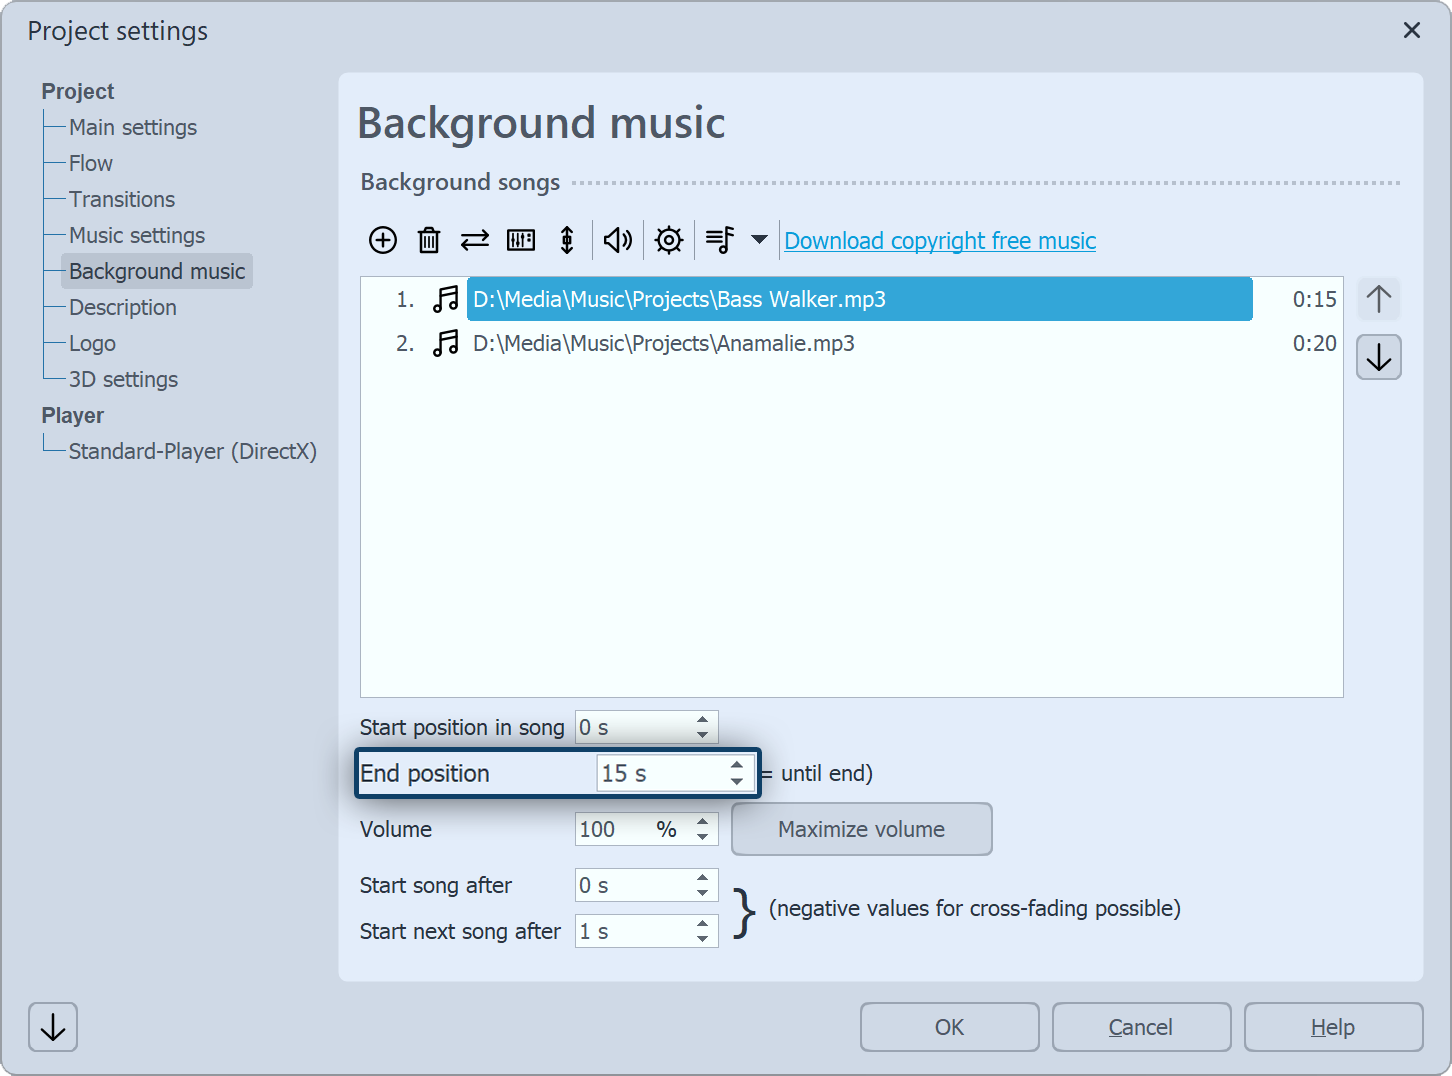This screenshot has width=1452, height=1076.
Task: Open Standard-Player (DirectX) settings
Action: coord(192,452)
